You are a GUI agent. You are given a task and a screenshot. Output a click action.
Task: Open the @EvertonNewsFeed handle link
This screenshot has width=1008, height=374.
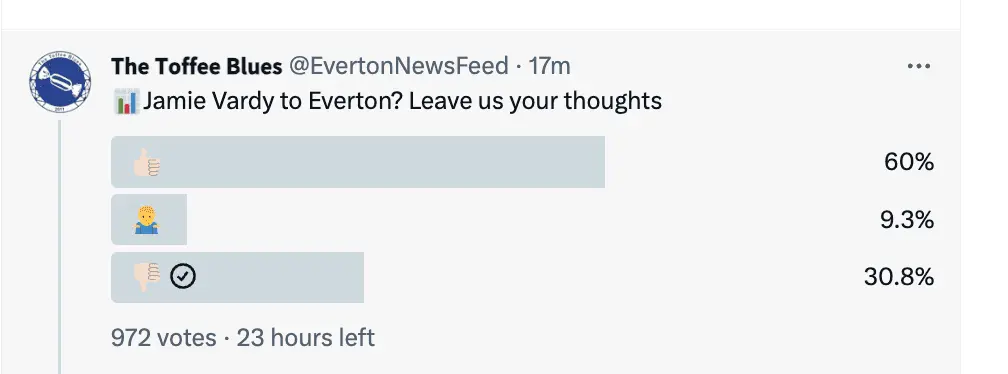399,66
